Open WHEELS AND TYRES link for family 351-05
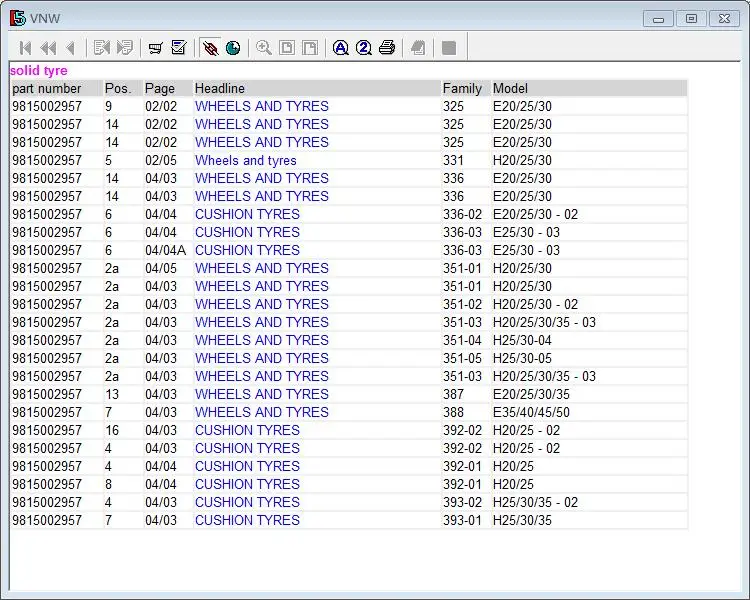750x600 pixels. coord(262,358)
